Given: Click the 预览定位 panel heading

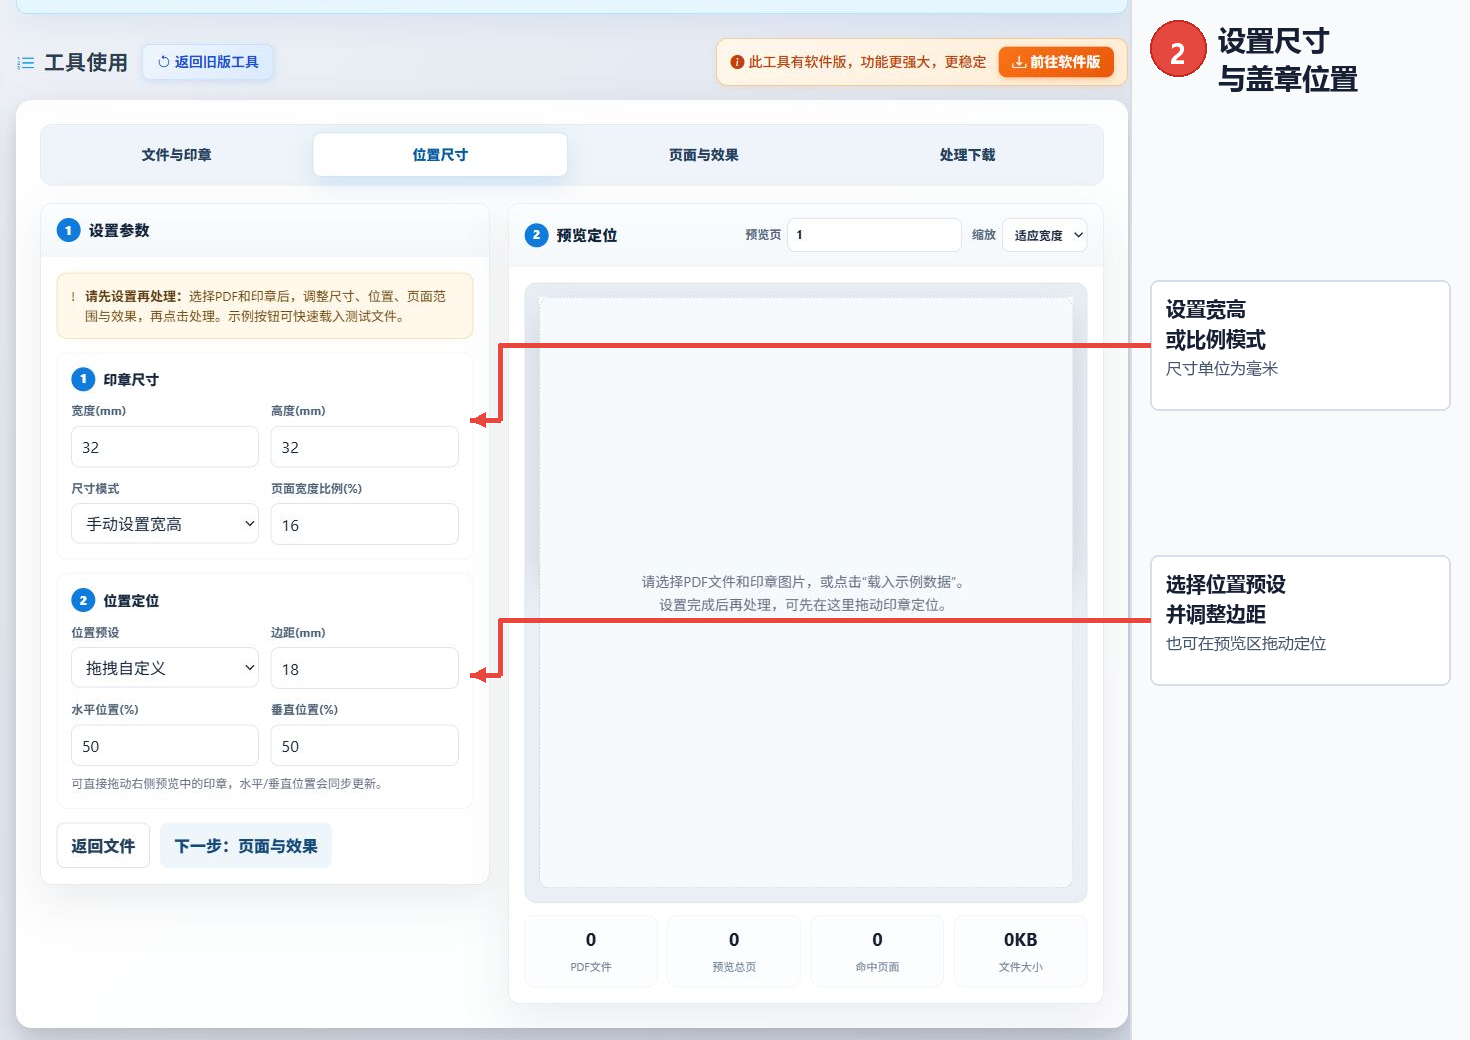Looking at the screenshot, I should click(587, 236).
